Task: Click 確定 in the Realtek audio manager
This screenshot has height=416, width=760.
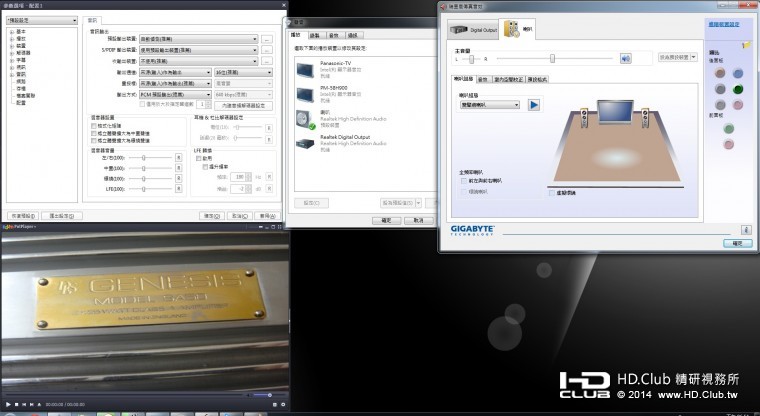Action: [x=738, y=243]
